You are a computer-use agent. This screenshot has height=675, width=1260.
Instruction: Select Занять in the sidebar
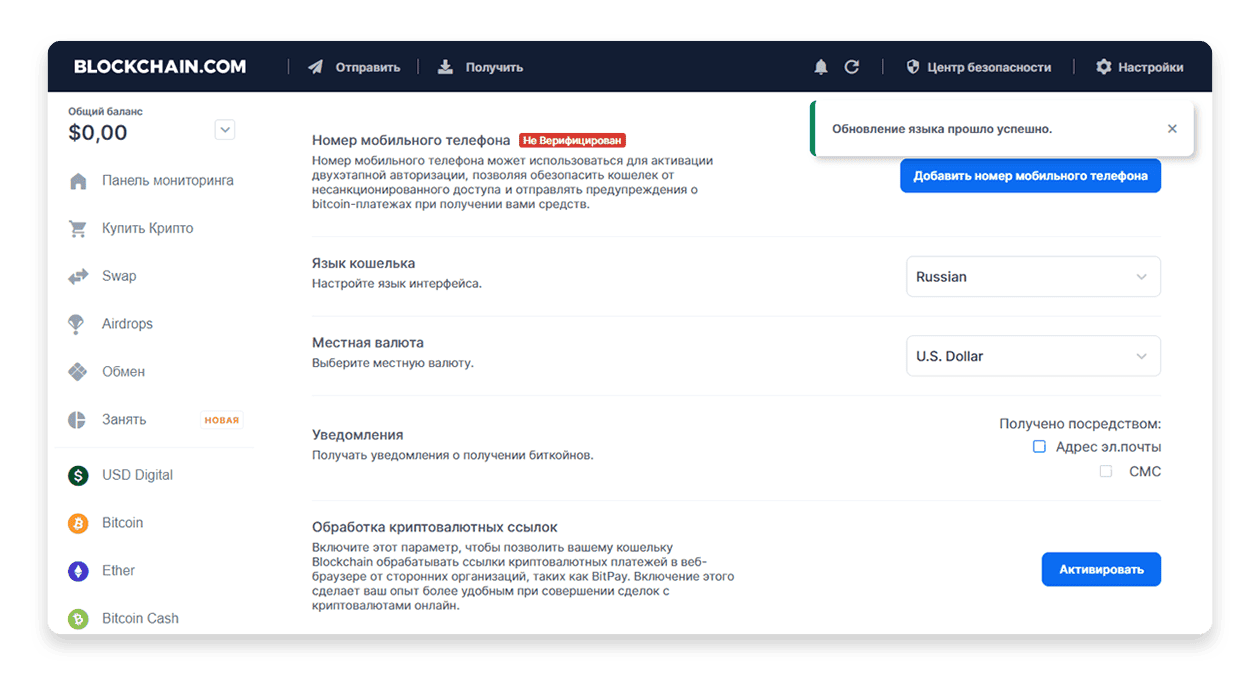124,420
